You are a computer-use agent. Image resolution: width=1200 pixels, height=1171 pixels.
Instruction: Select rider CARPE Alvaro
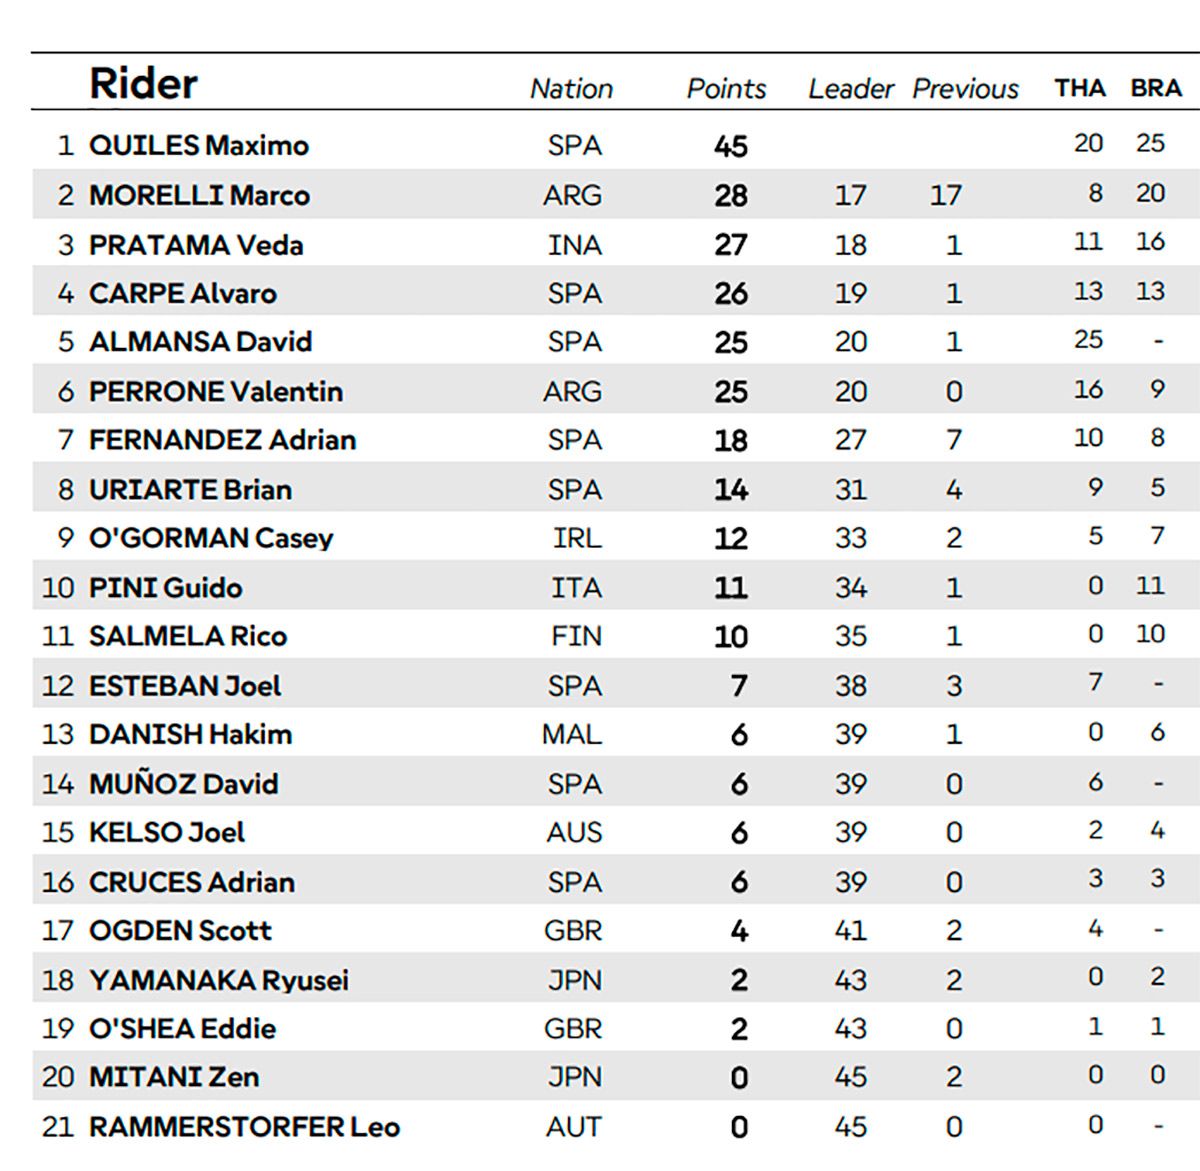(182, 293)
